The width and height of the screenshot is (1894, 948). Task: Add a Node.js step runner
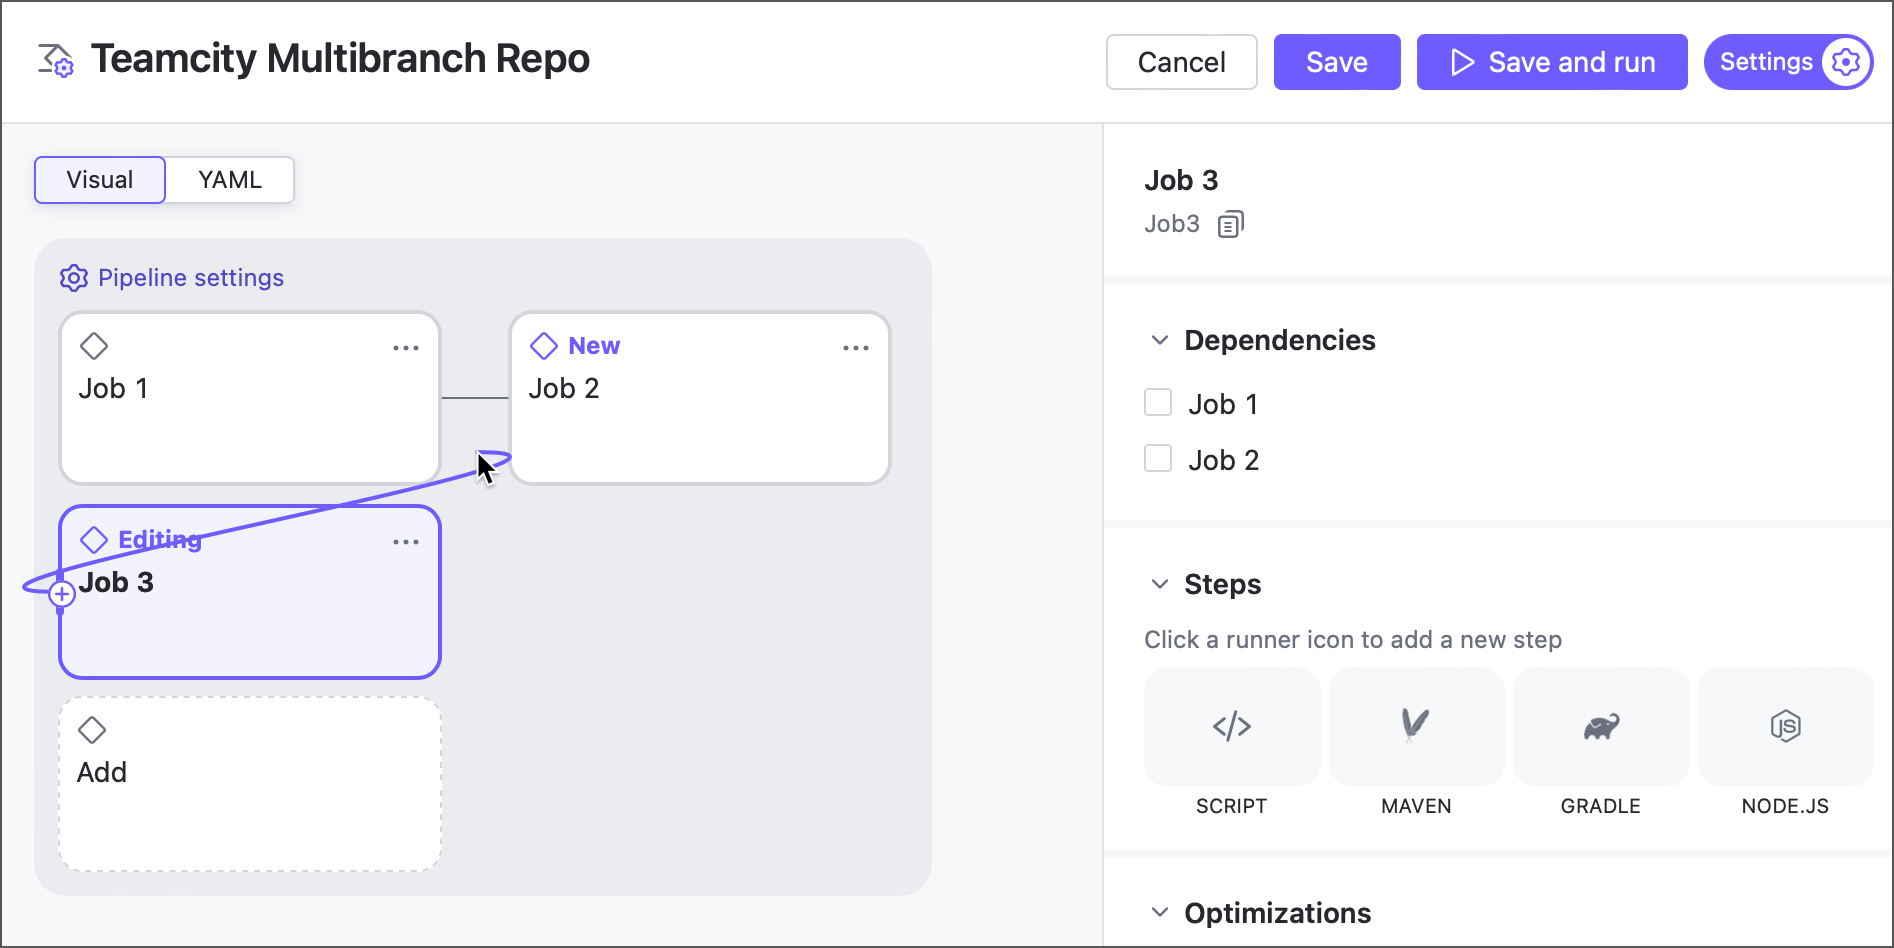[x=1785, y=727]
